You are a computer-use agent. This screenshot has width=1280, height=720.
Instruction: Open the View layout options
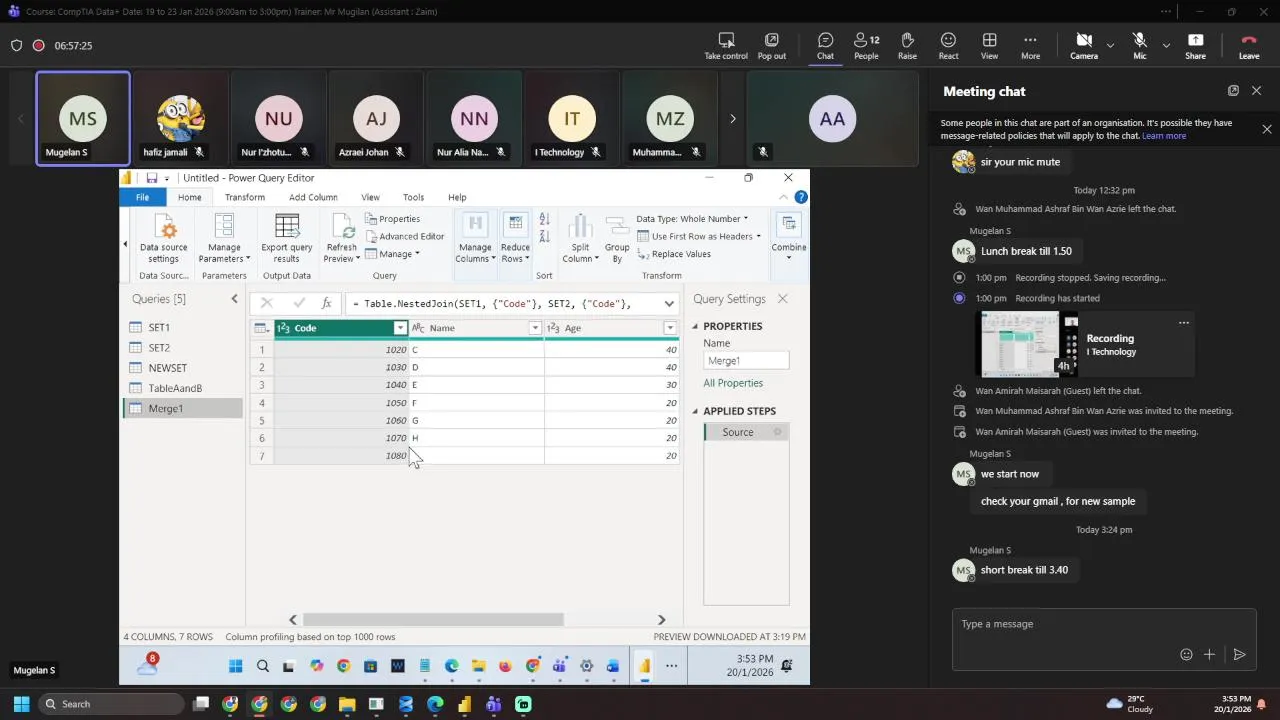(989, 46)
